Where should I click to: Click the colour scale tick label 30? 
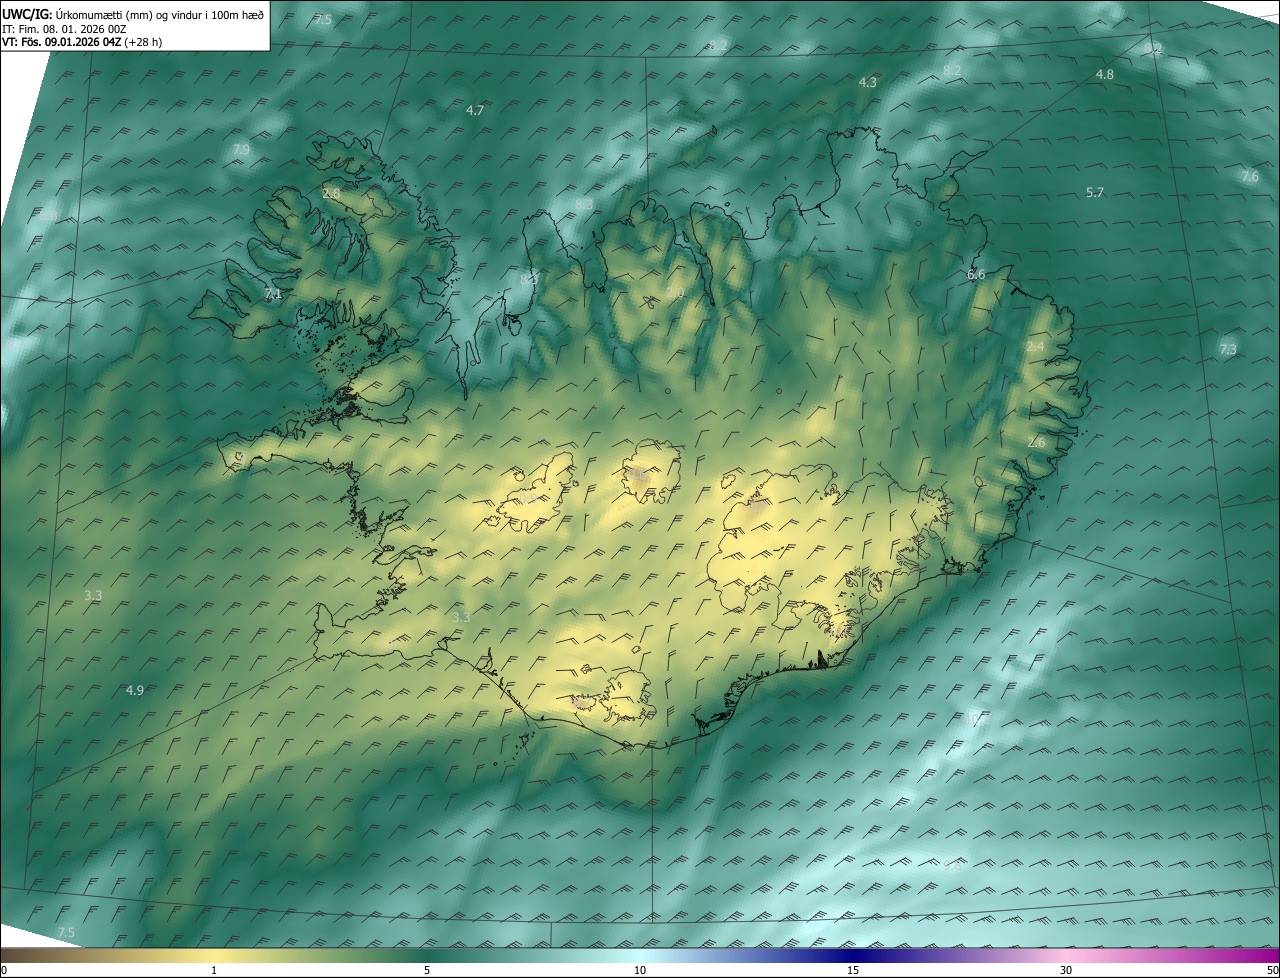click(x=1066, y=970)
